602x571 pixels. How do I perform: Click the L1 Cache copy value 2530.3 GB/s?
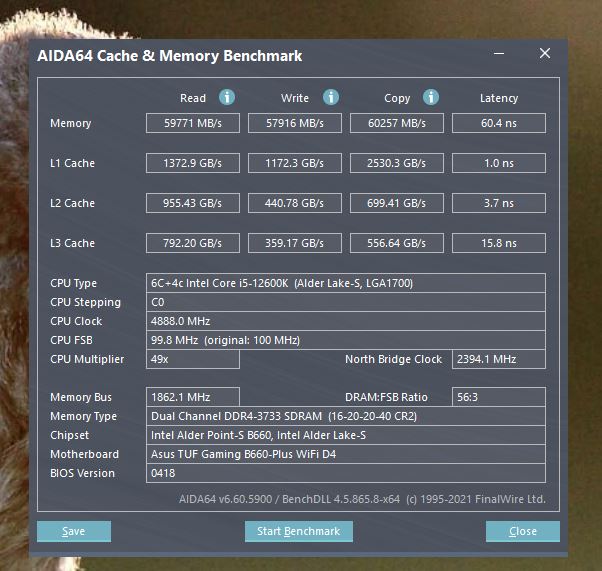click(397, 163)
